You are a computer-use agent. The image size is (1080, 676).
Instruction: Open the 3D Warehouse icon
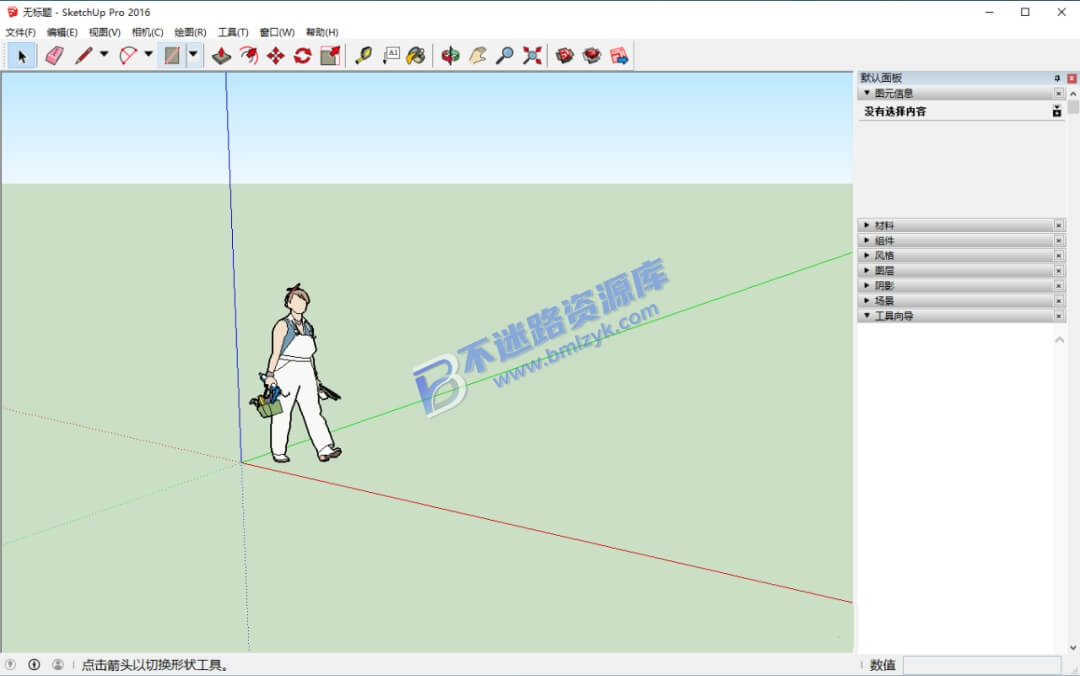pos(565,56)
